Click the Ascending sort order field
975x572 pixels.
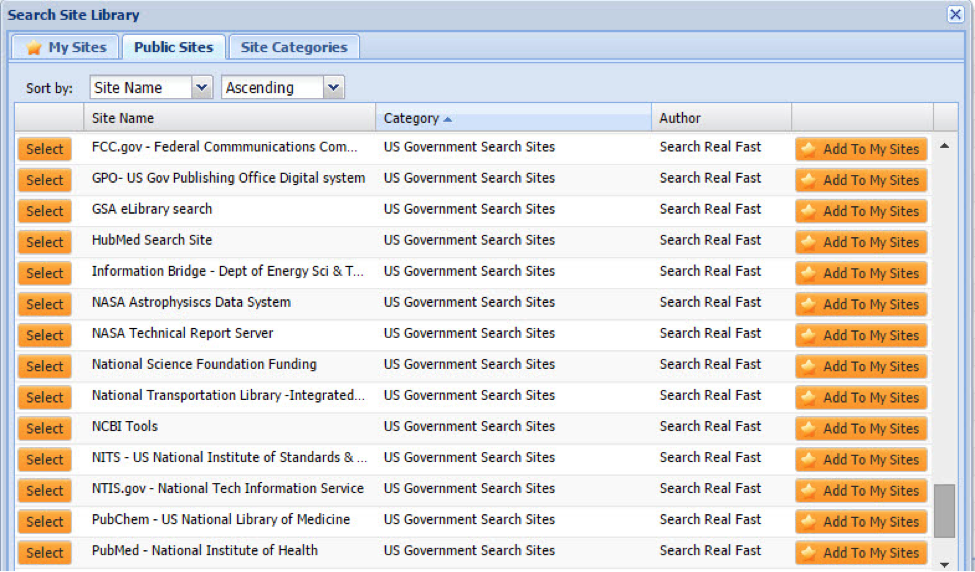(273, 88)
